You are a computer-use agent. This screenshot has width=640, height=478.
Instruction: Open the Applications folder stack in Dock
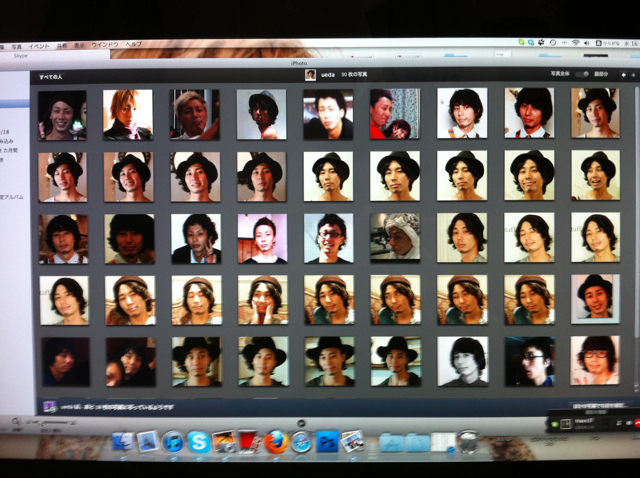pos(391,442)
